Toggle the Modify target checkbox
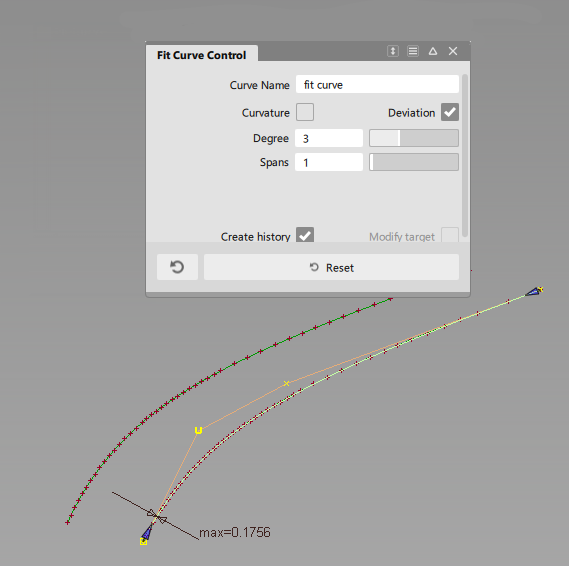The height and width of the screenshot is (566, 569). point(450,235)
